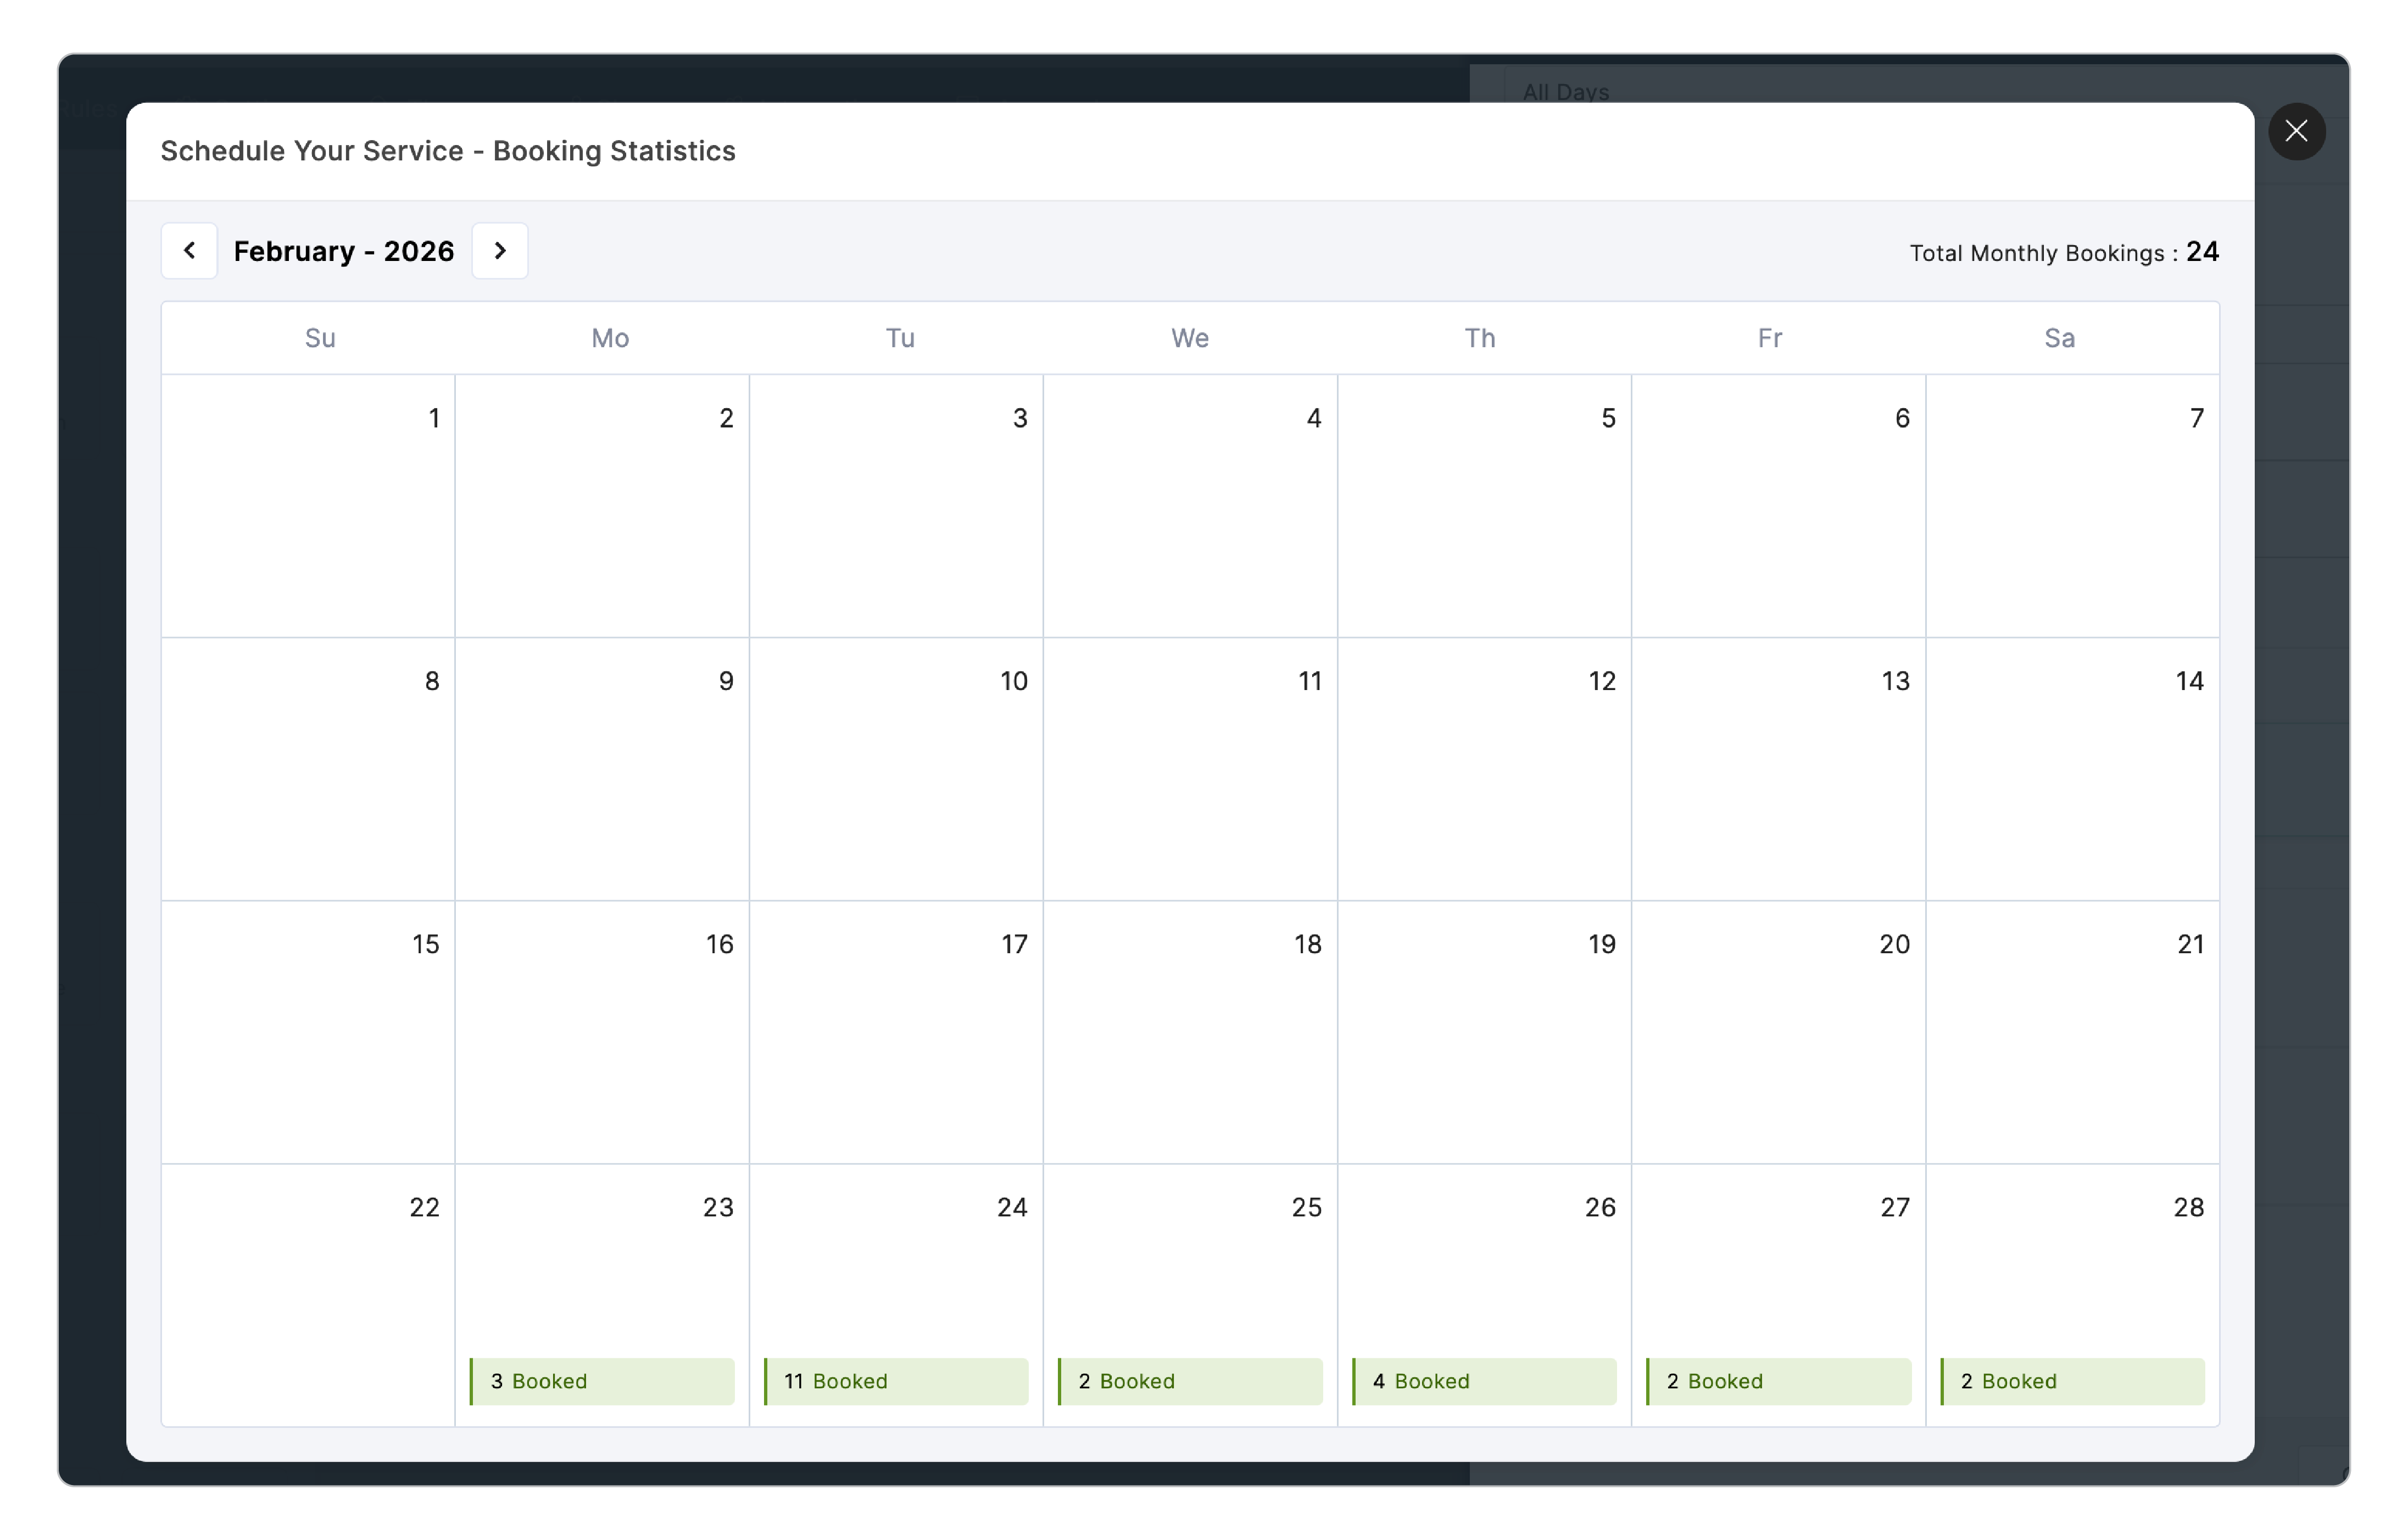The image size is (2408, 1540).
Task: Select day 13 in the calendar
Action: pyautogui.click(x=1778, y=769)
